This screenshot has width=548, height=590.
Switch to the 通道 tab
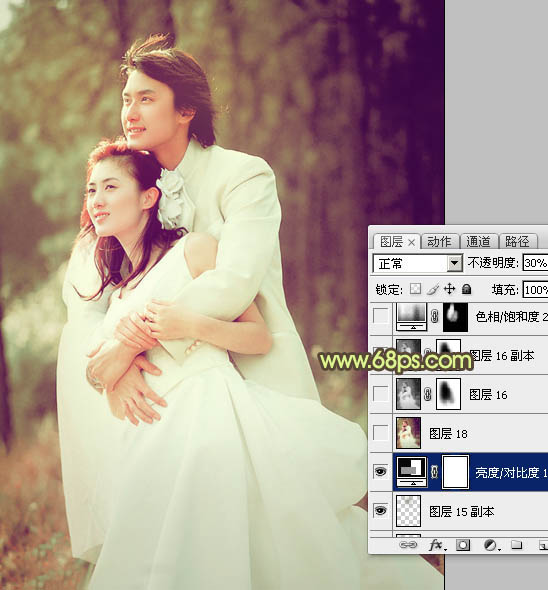tap(479, 241)
